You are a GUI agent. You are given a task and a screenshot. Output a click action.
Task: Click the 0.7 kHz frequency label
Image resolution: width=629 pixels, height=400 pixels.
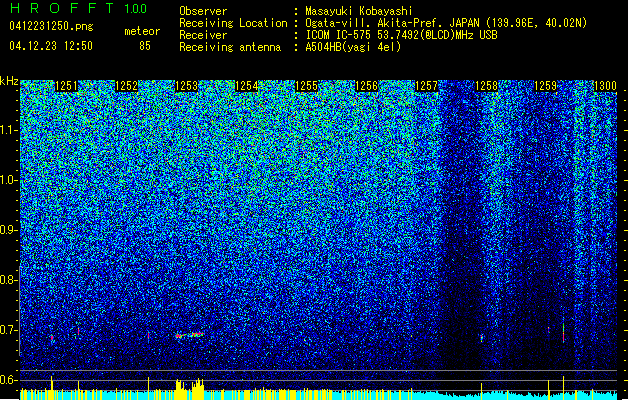[x=8, y=330]
